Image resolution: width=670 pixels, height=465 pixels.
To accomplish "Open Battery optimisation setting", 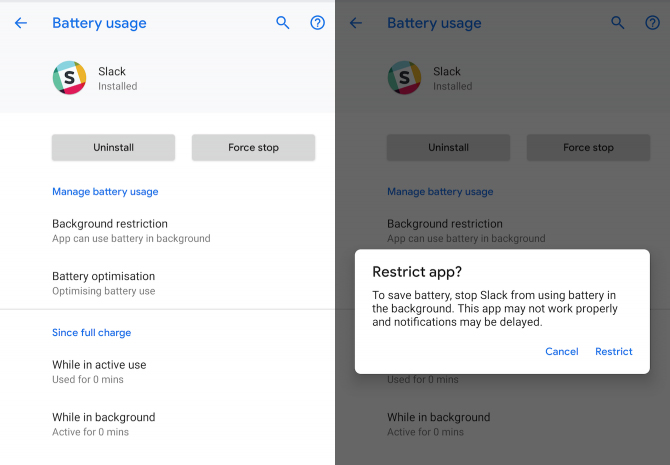I will [167, 283].
